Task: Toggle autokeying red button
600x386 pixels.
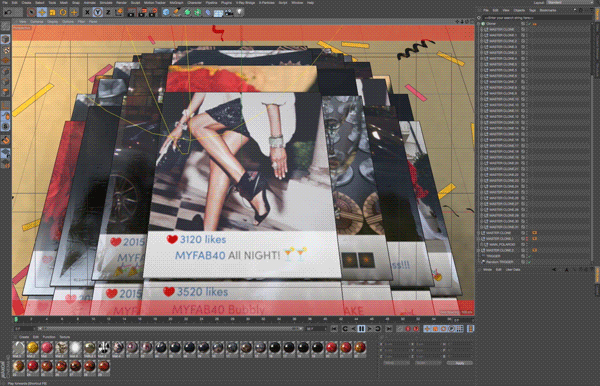Action: click(x=408, y=329)
